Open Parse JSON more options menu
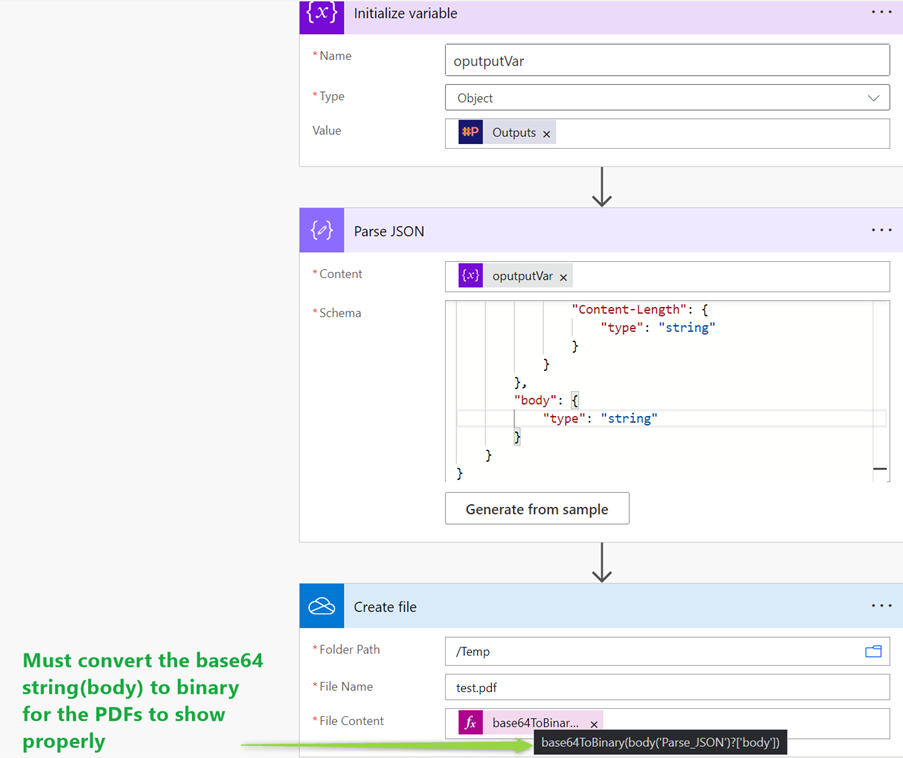Screen dimensions: 903x758 (880, 230)
